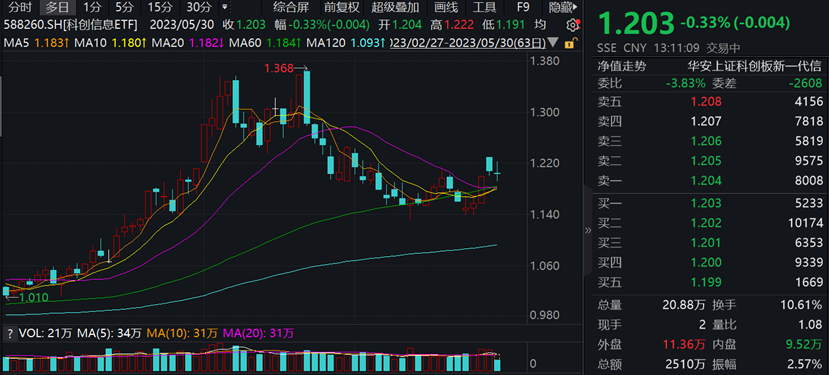Click the 委比 value -3.83%
This screenshot has height=375, width=829.
click(685, 83)
